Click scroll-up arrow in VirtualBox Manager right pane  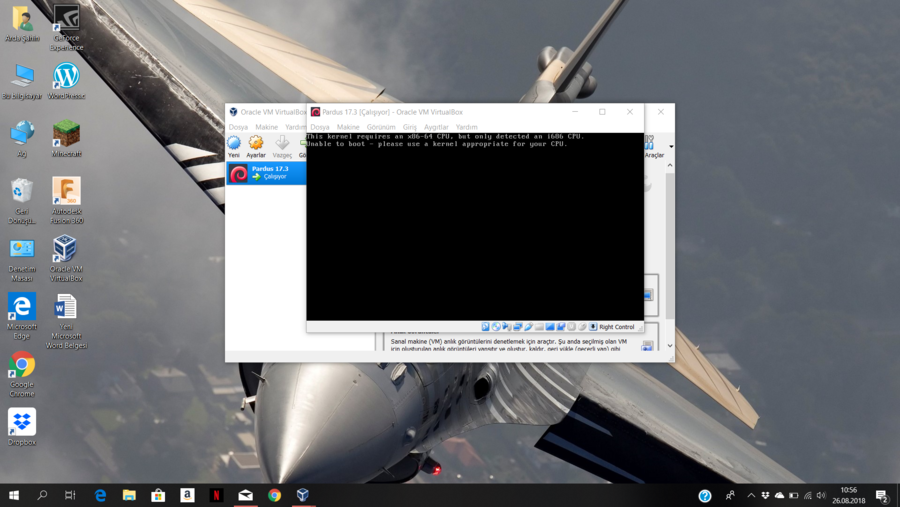tap(670, 165)
